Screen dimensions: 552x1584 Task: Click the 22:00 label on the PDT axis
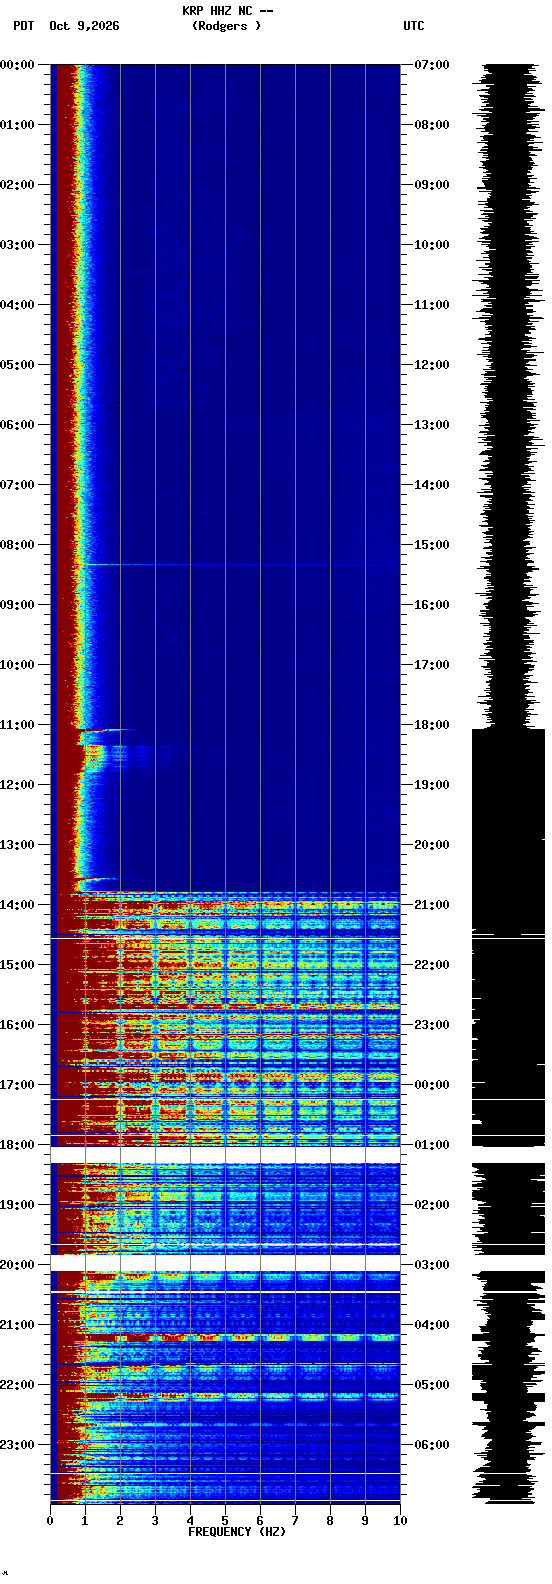tap(17, 1385)
